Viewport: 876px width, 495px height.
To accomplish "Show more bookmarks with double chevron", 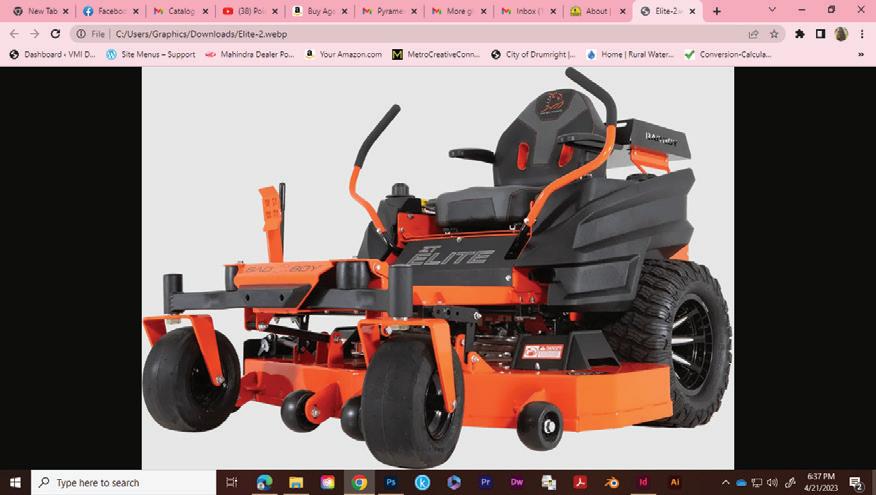I will [x=861, y=54].
